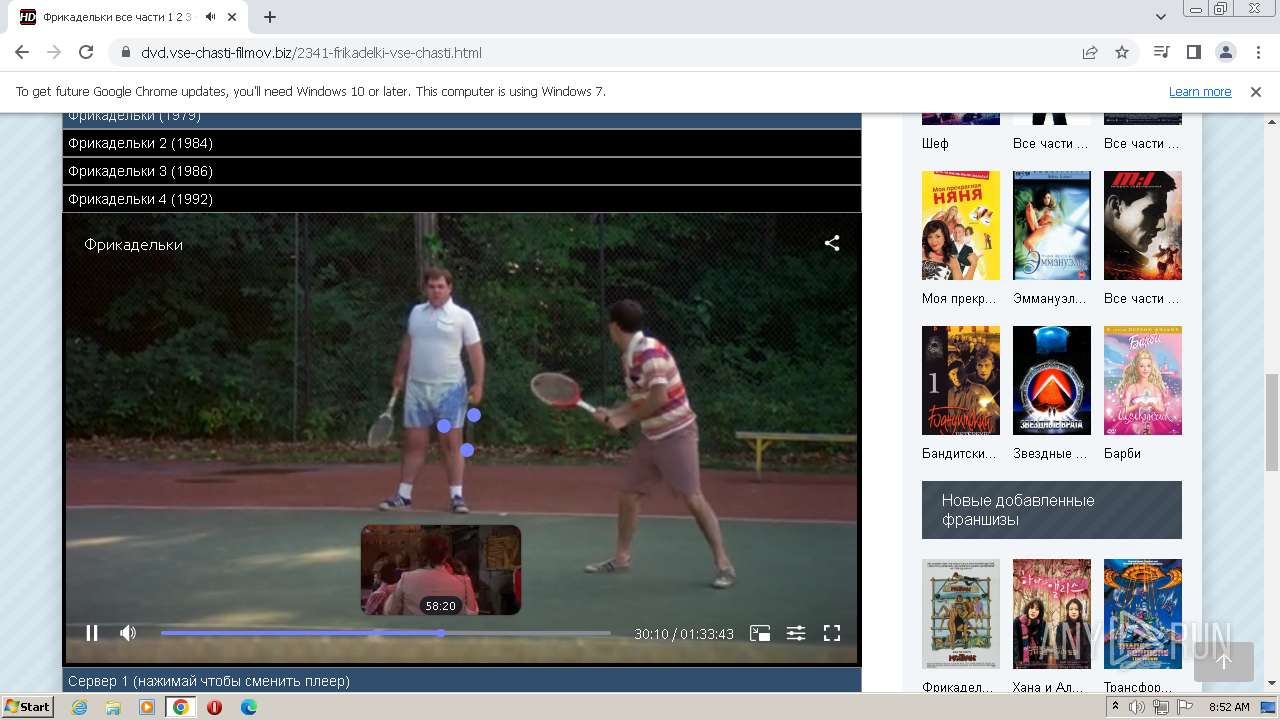1280x720 pixels.
Task: Open Звездные врата poster
Action: [1052, 380]
